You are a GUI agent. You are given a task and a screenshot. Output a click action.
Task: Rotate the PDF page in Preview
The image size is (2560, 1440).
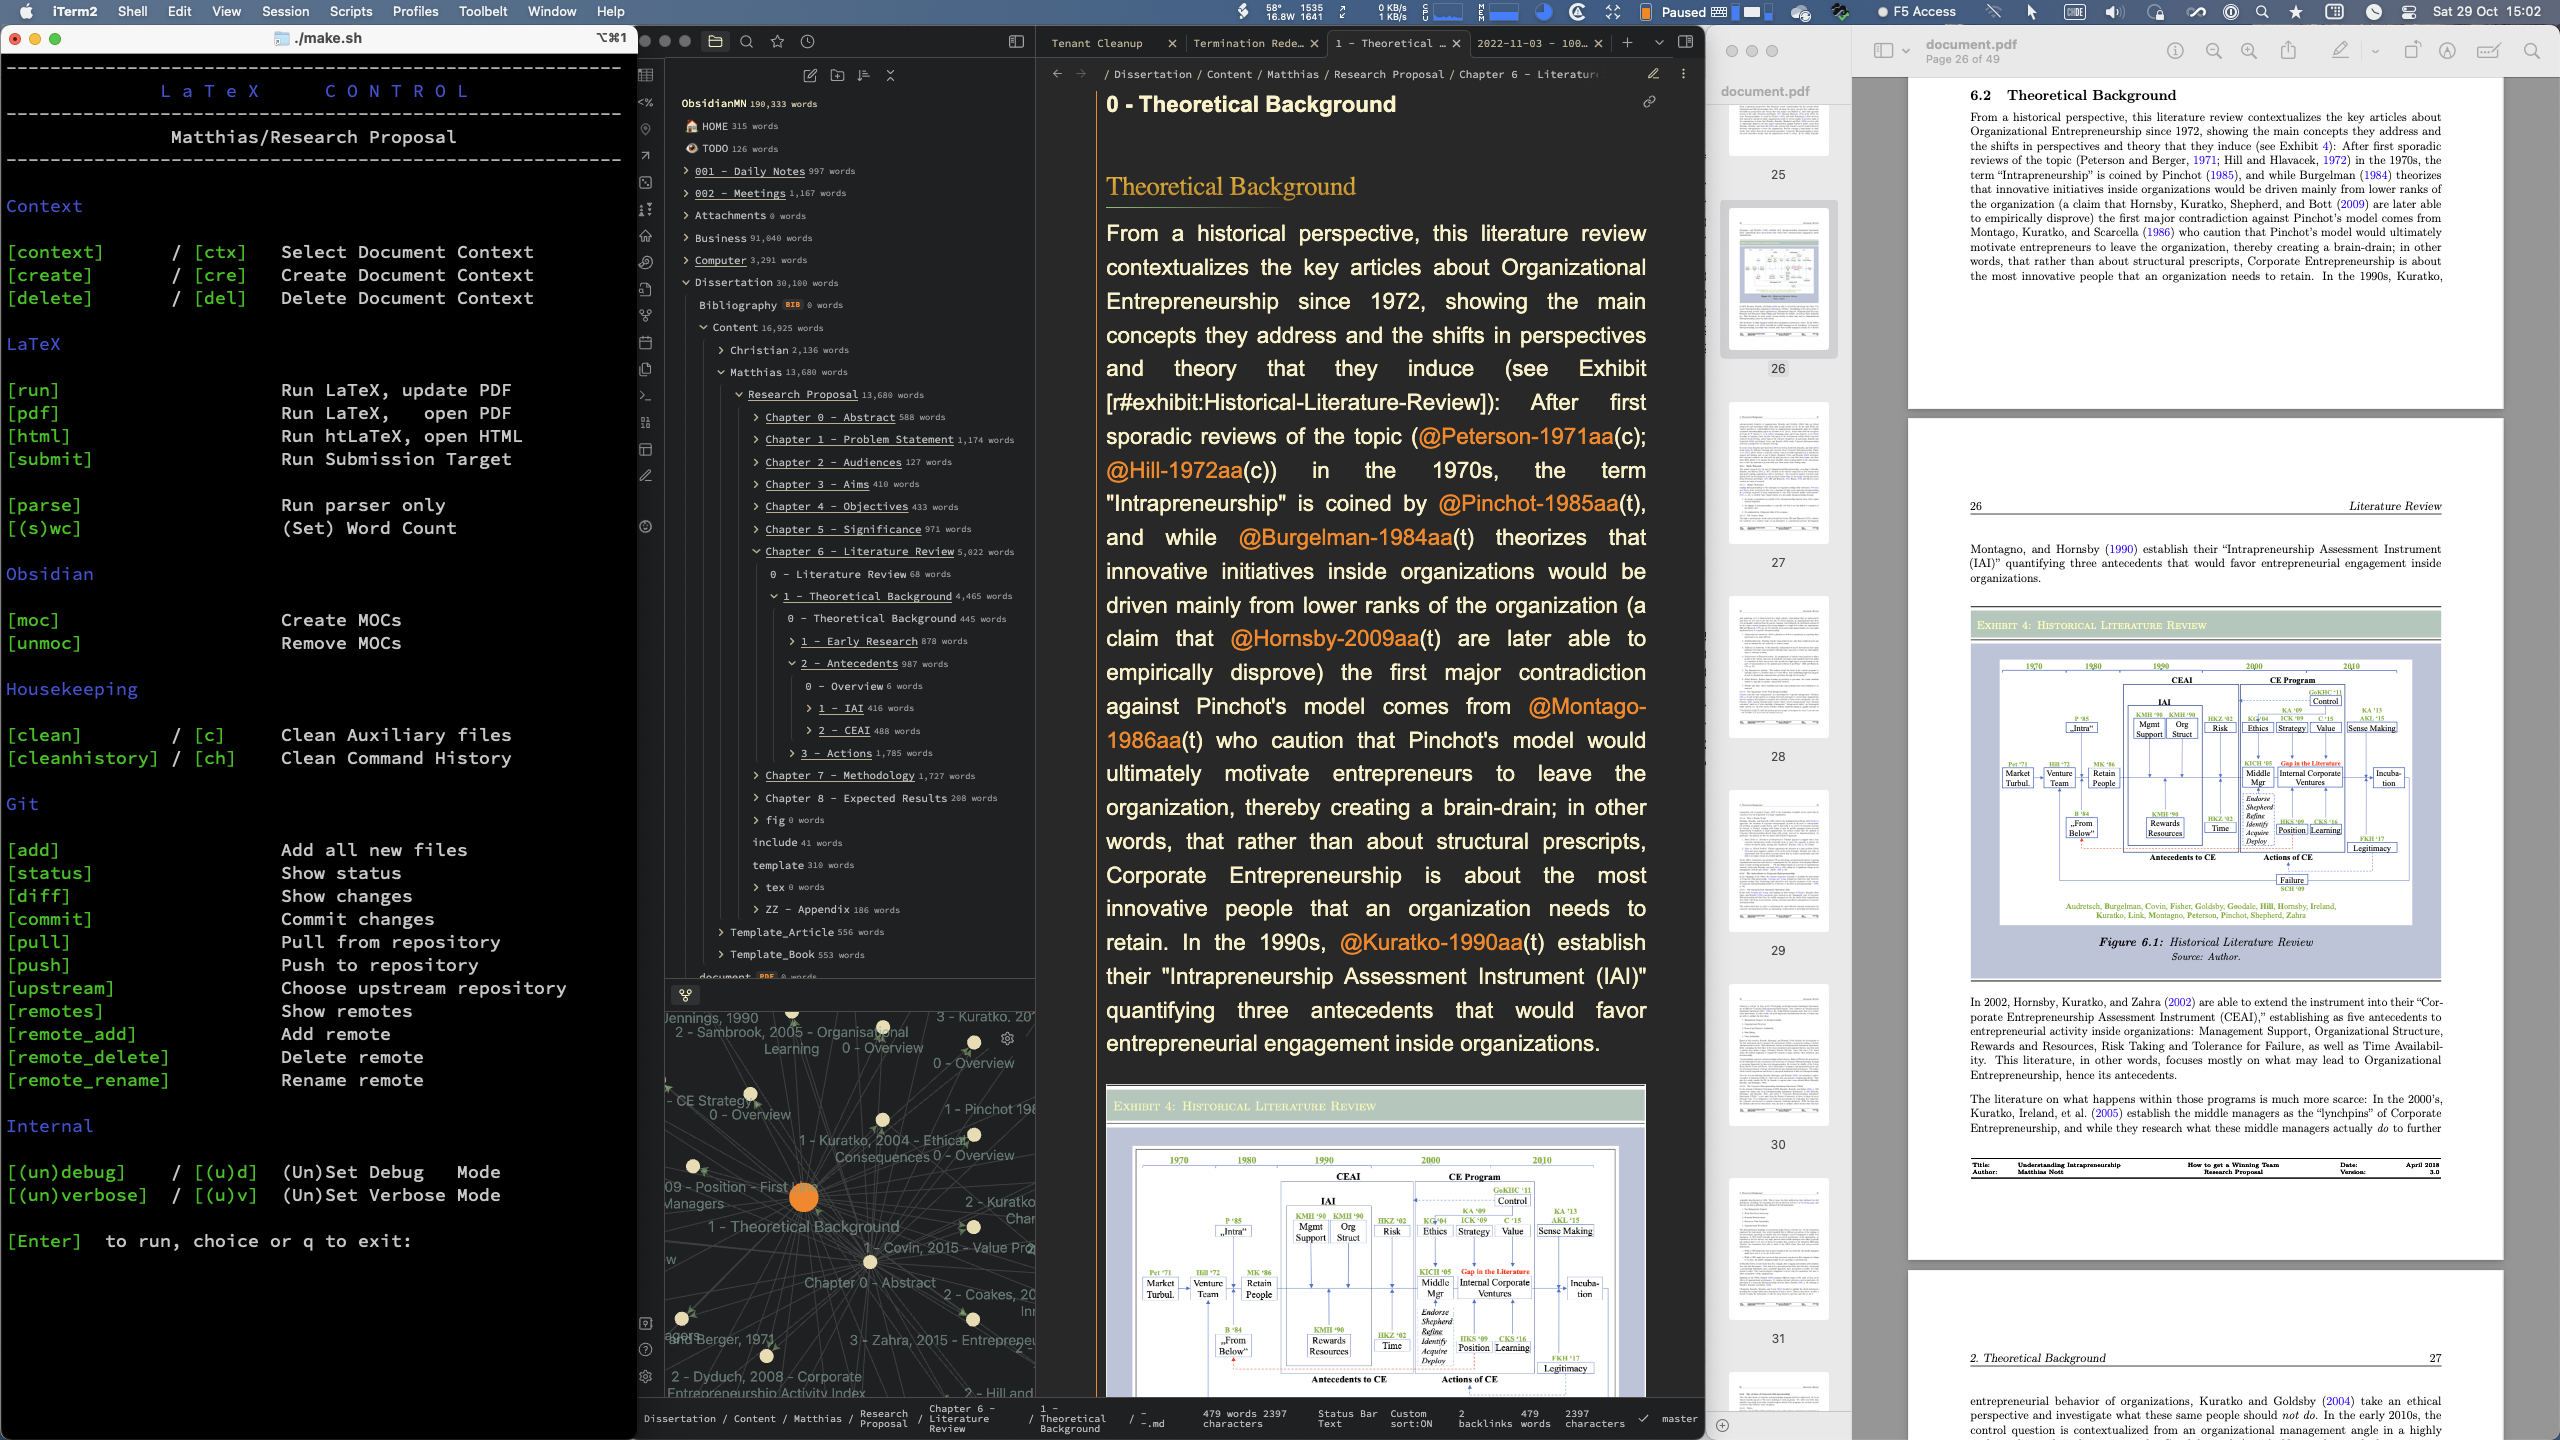(2411, 51)
